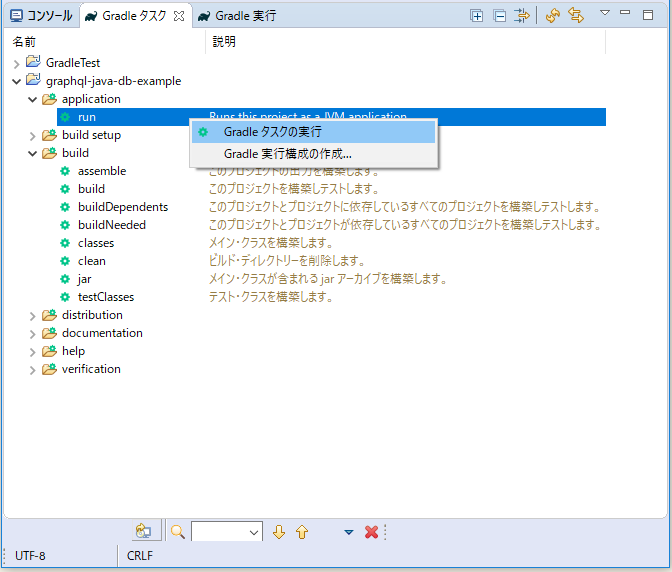The width and height of the screenshot is (672, 572).
Task: Select the run task row
Action: (331, 117)
